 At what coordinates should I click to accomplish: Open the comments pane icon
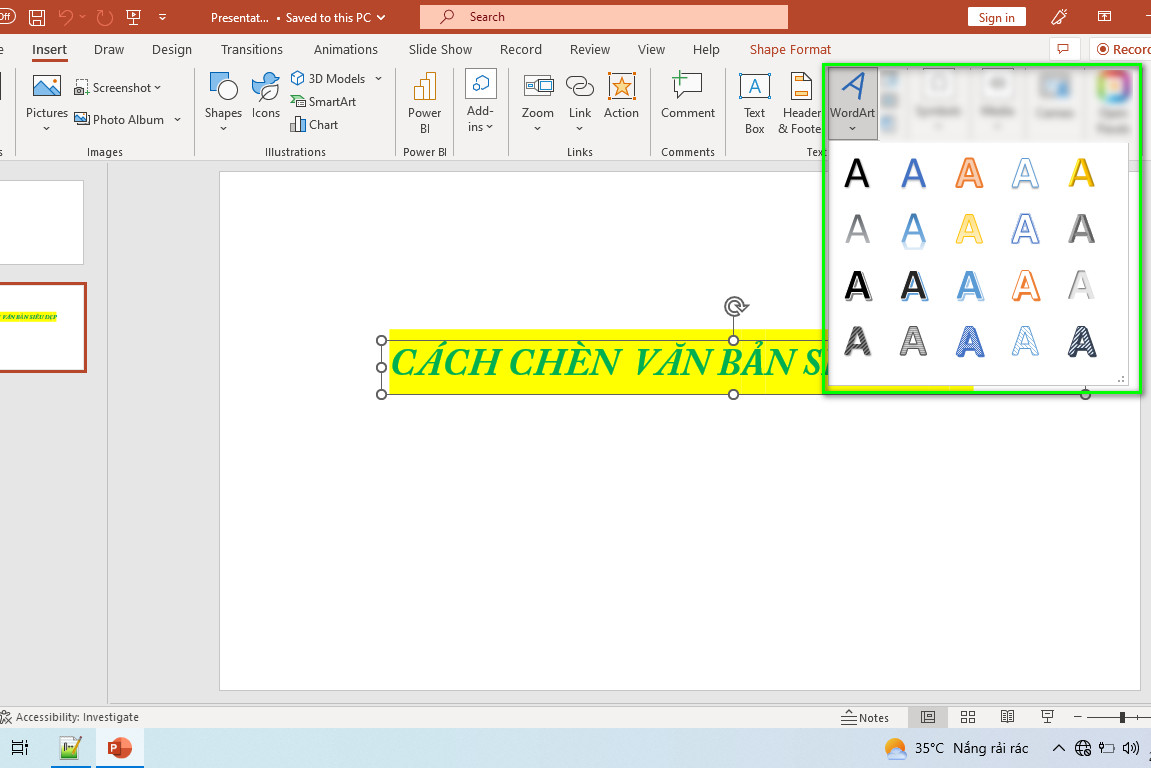pyautogui.click(x=1063, y=49)
